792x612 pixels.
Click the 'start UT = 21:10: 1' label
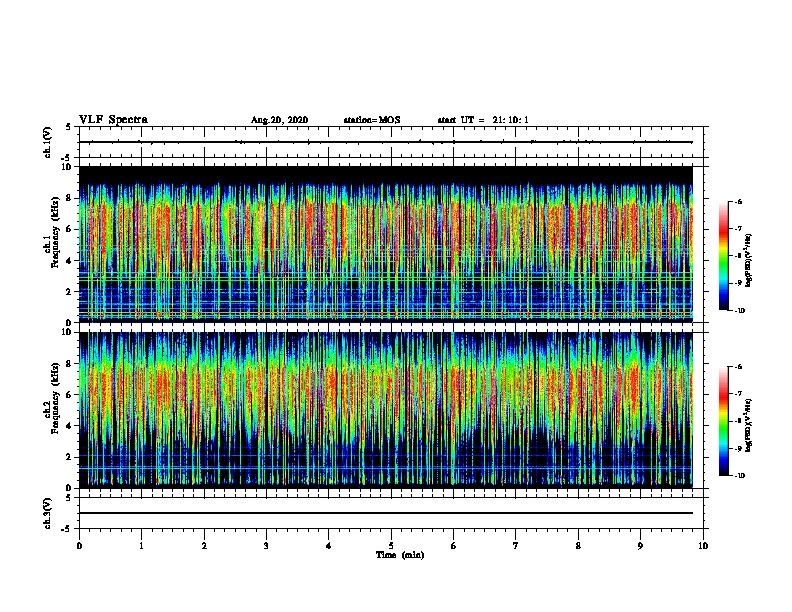(x=483, y=120)
